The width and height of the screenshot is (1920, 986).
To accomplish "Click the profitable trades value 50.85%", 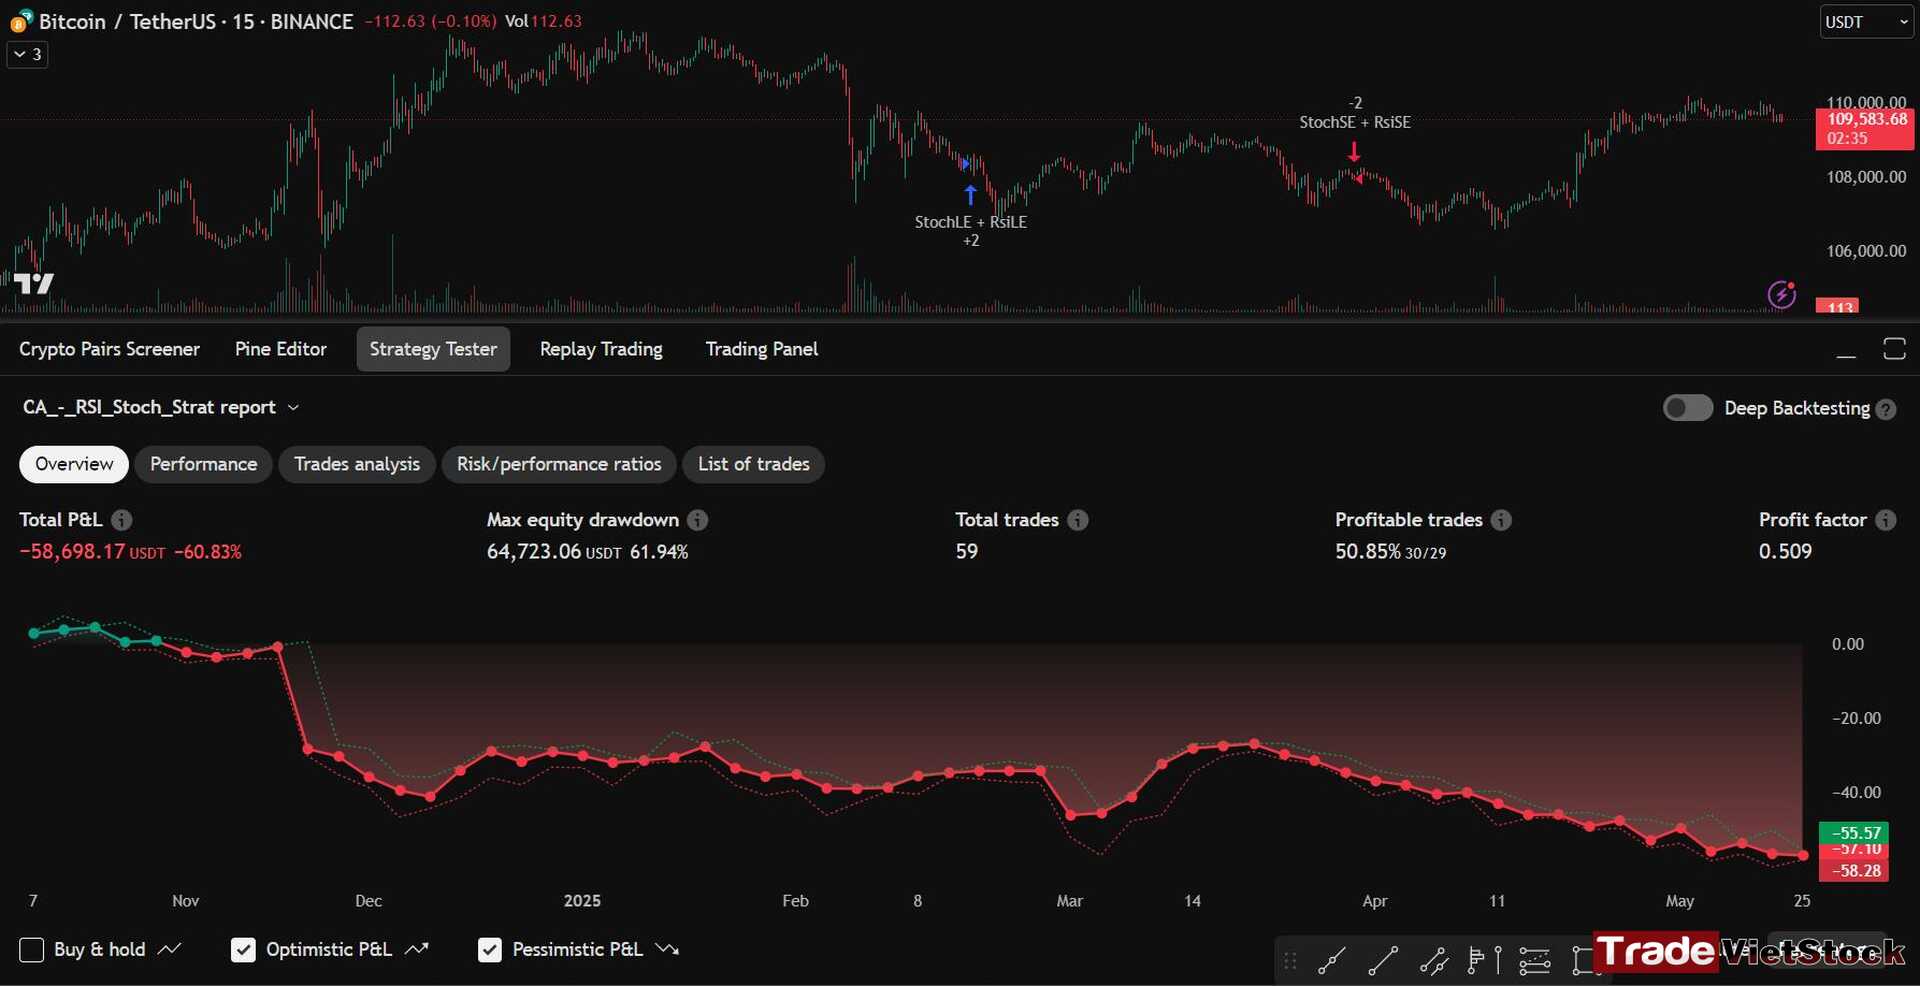I will tap(1368, 552).
